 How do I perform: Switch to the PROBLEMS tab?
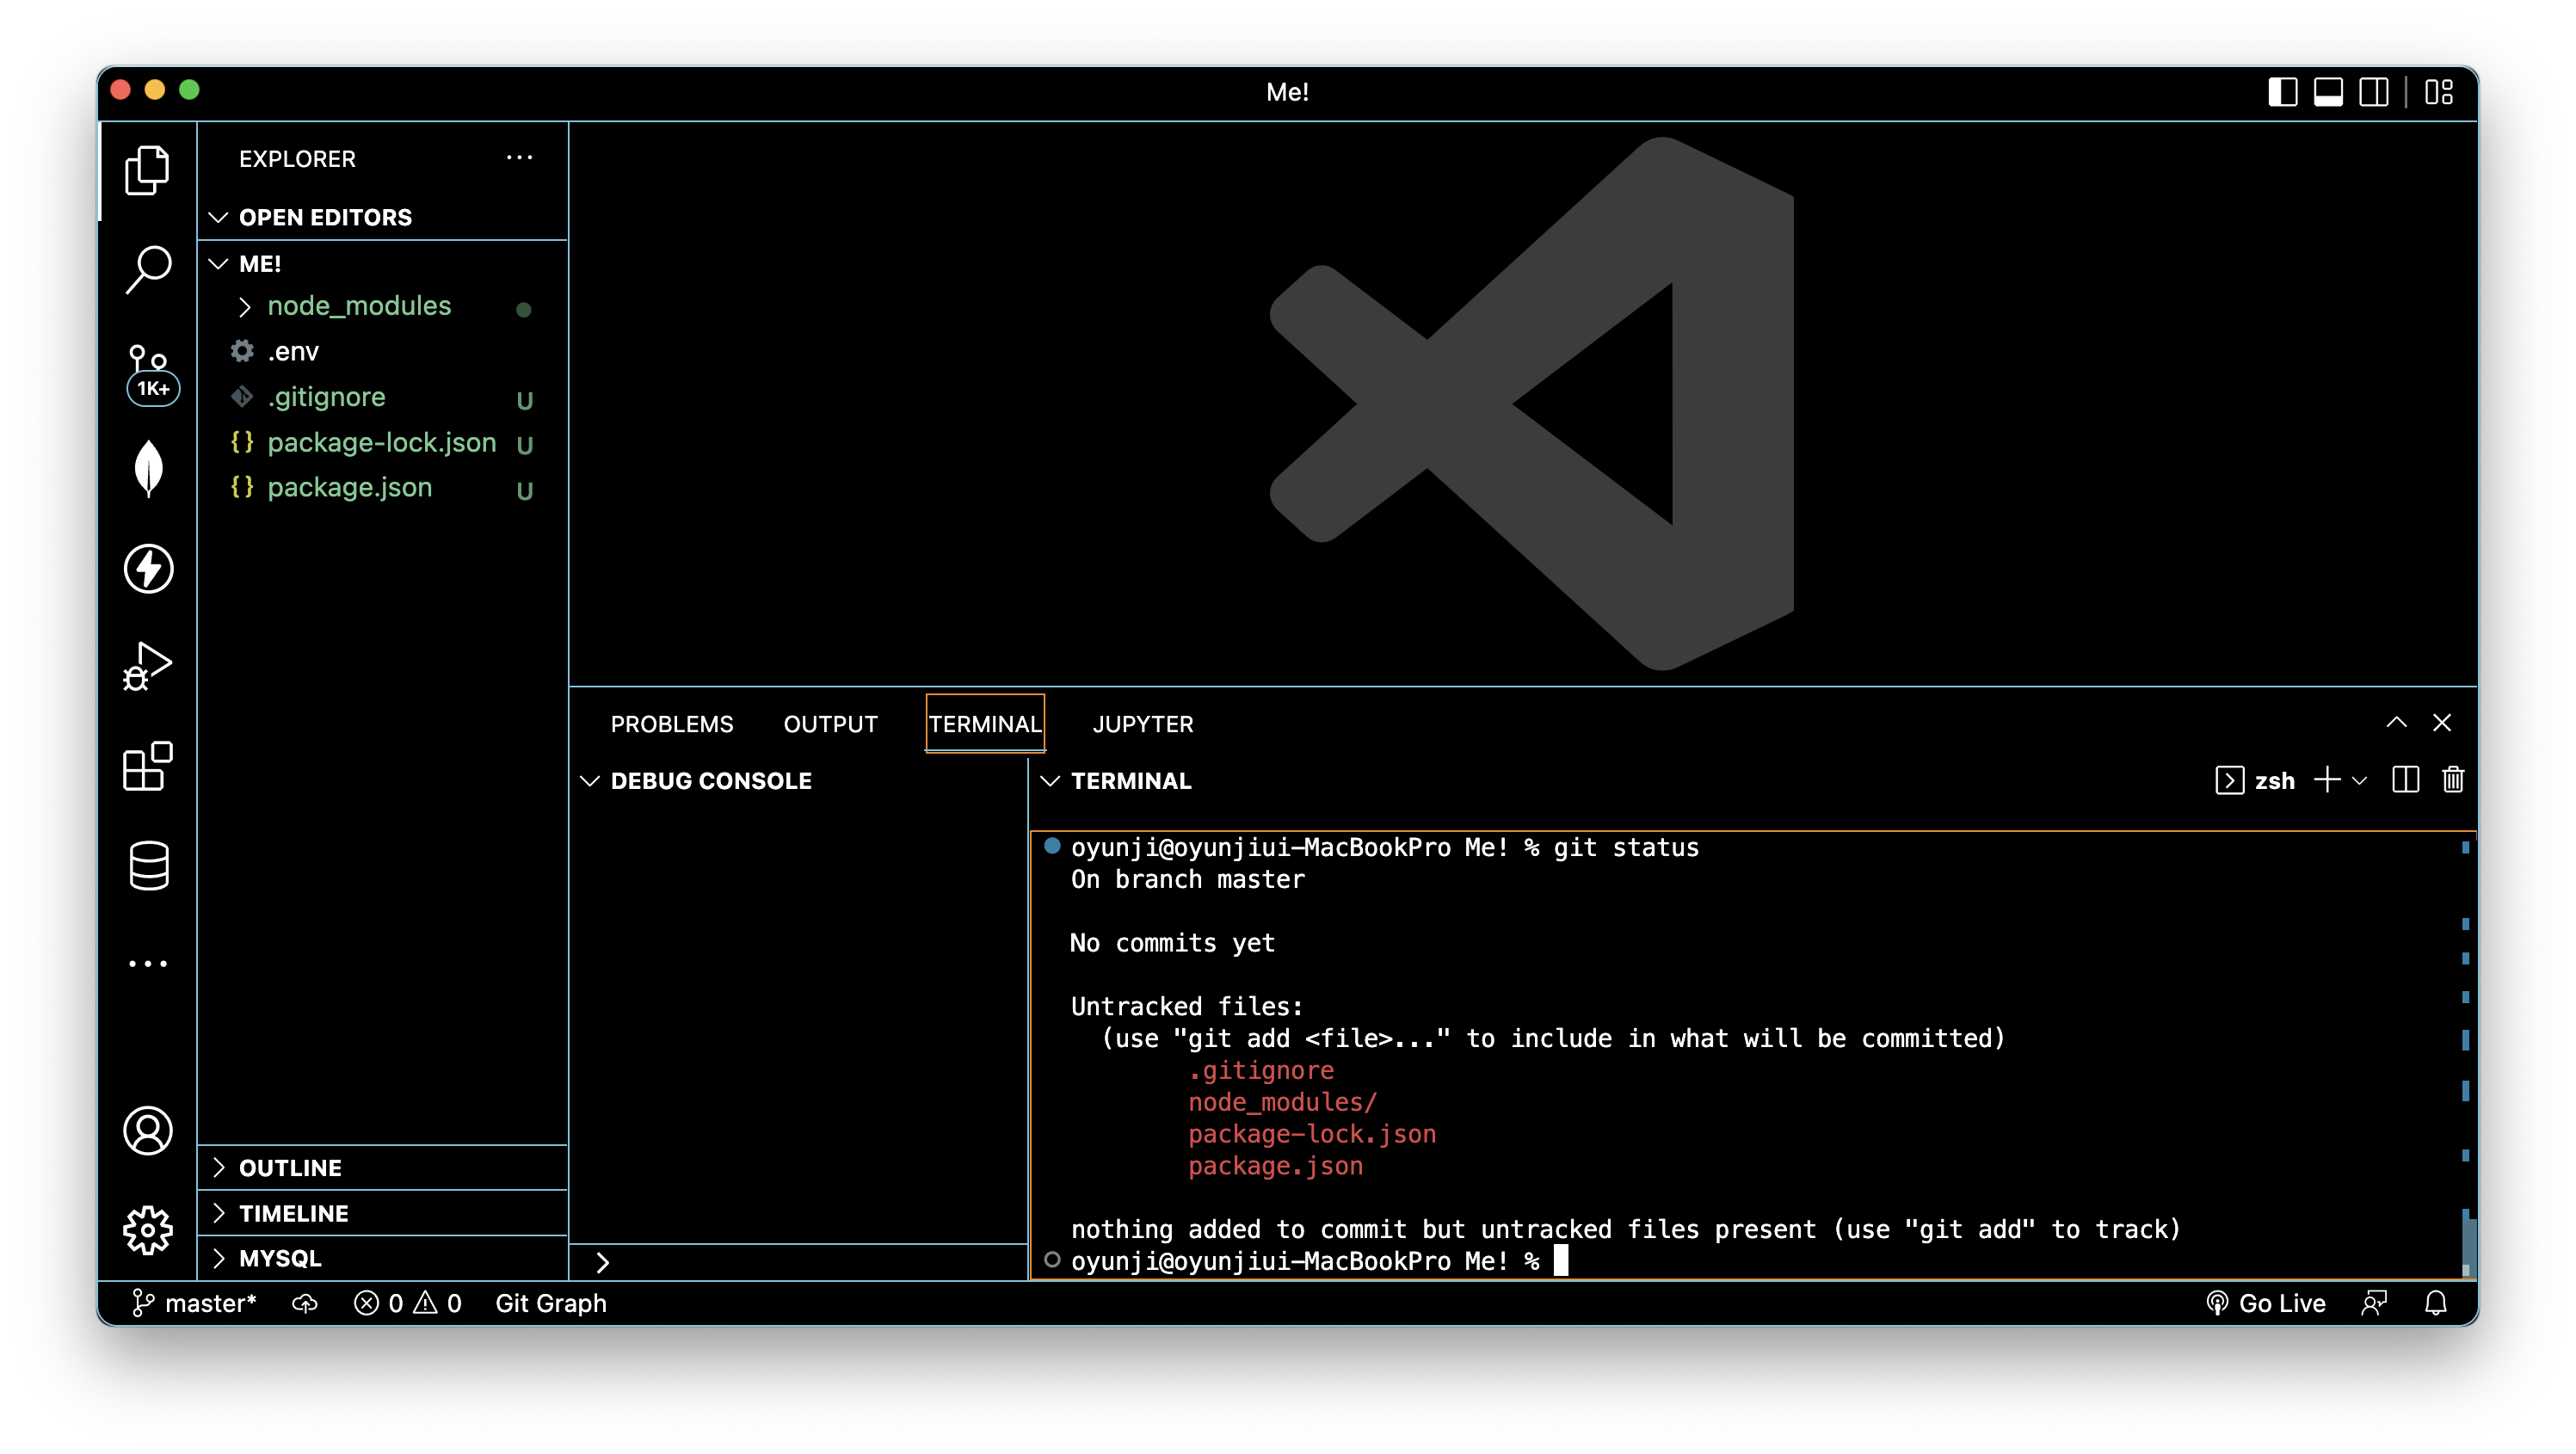[x=672, y=724]
